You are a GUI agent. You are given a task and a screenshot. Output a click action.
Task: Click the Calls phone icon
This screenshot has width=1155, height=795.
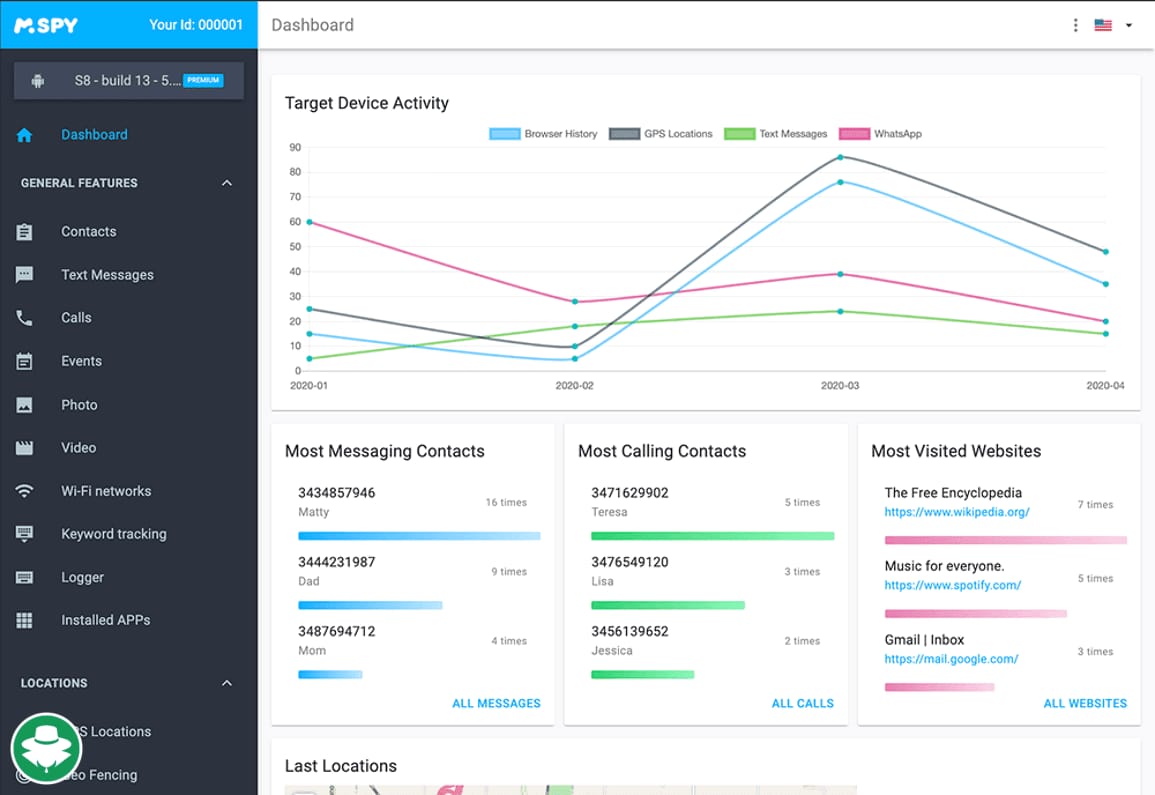click(25, 318)
